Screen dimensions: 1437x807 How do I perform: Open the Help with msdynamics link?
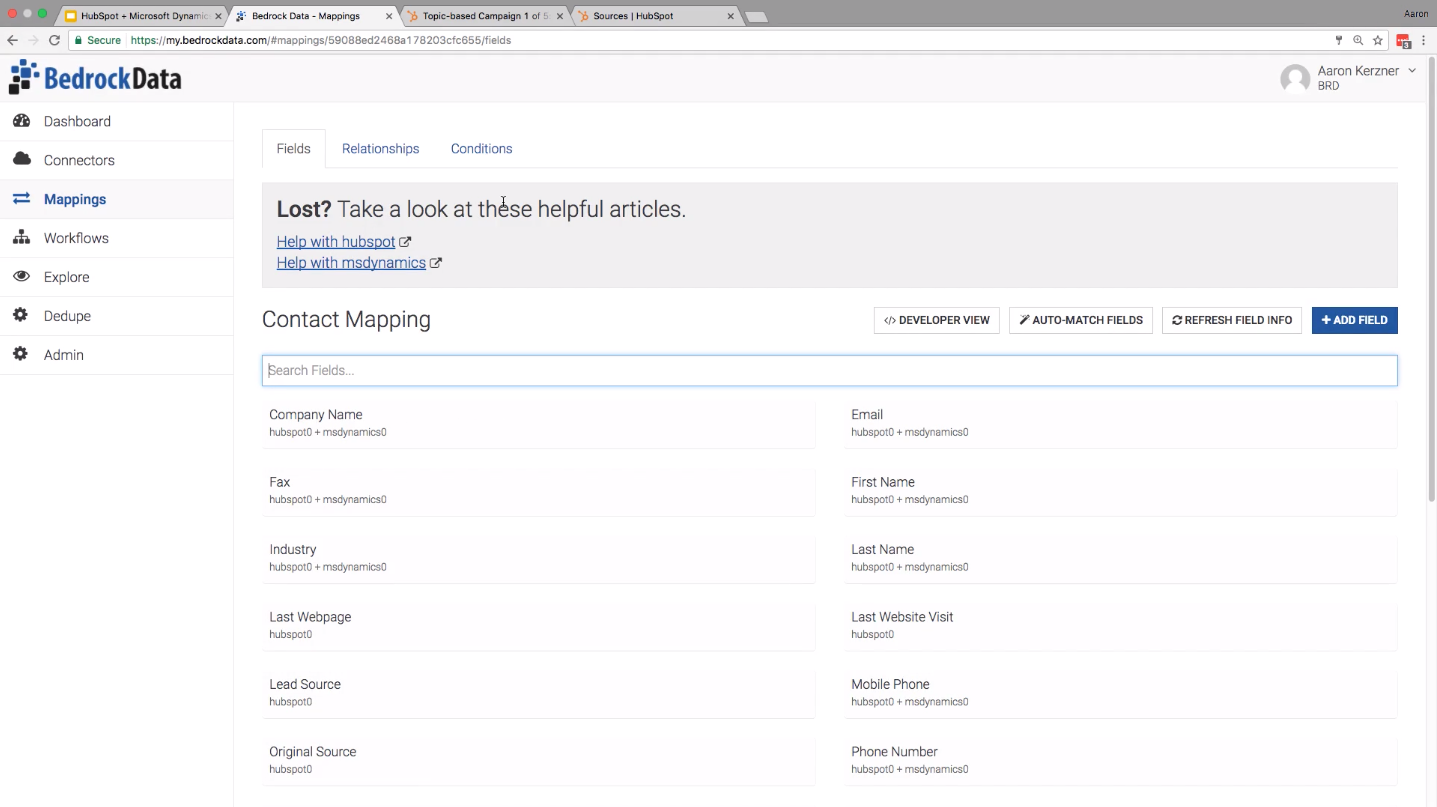point(351,263)
